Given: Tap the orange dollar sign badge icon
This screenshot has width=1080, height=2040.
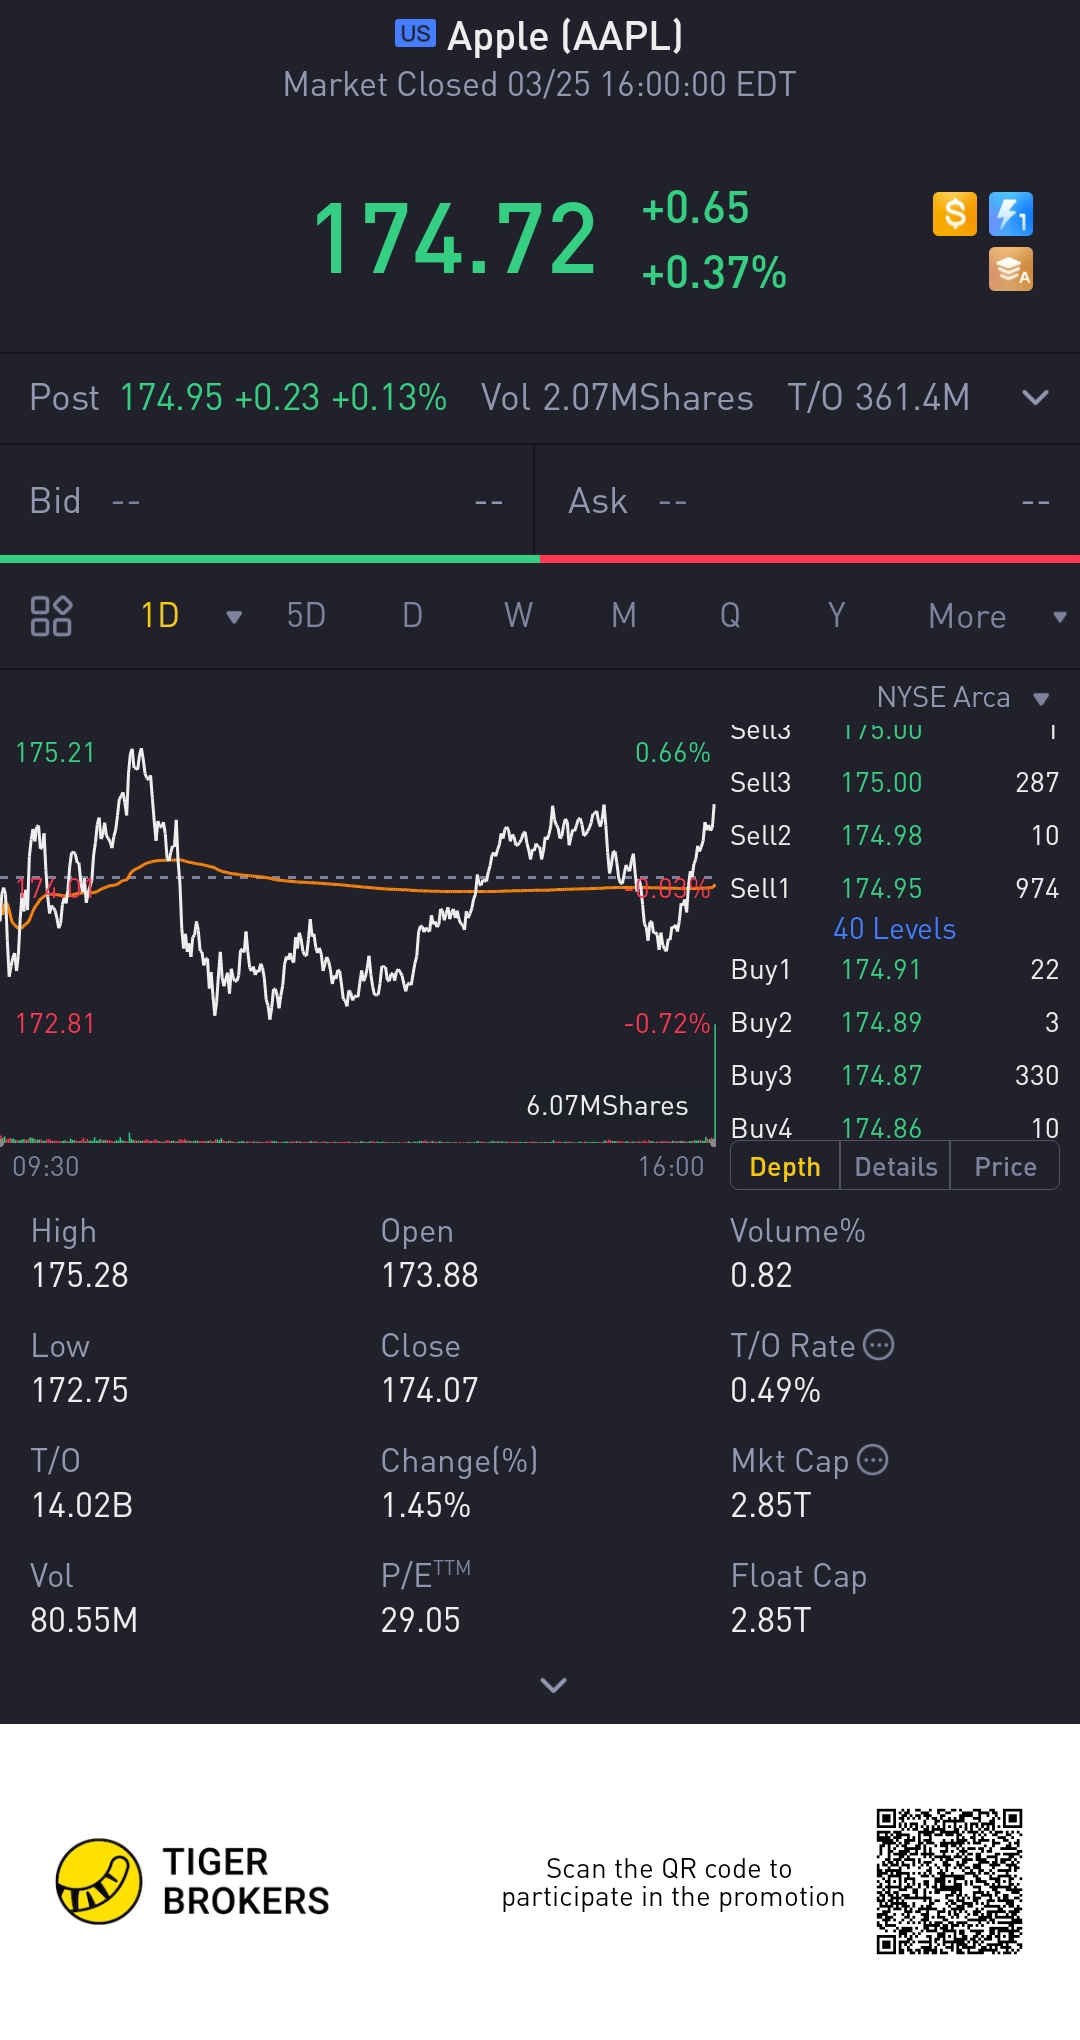Looking at the screenshot, I should [955, 214].
